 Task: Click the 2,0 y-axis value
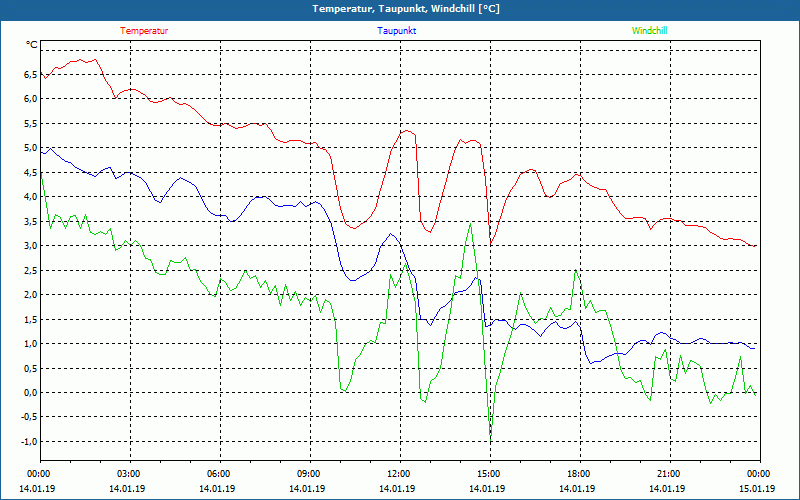pos(32,295)
